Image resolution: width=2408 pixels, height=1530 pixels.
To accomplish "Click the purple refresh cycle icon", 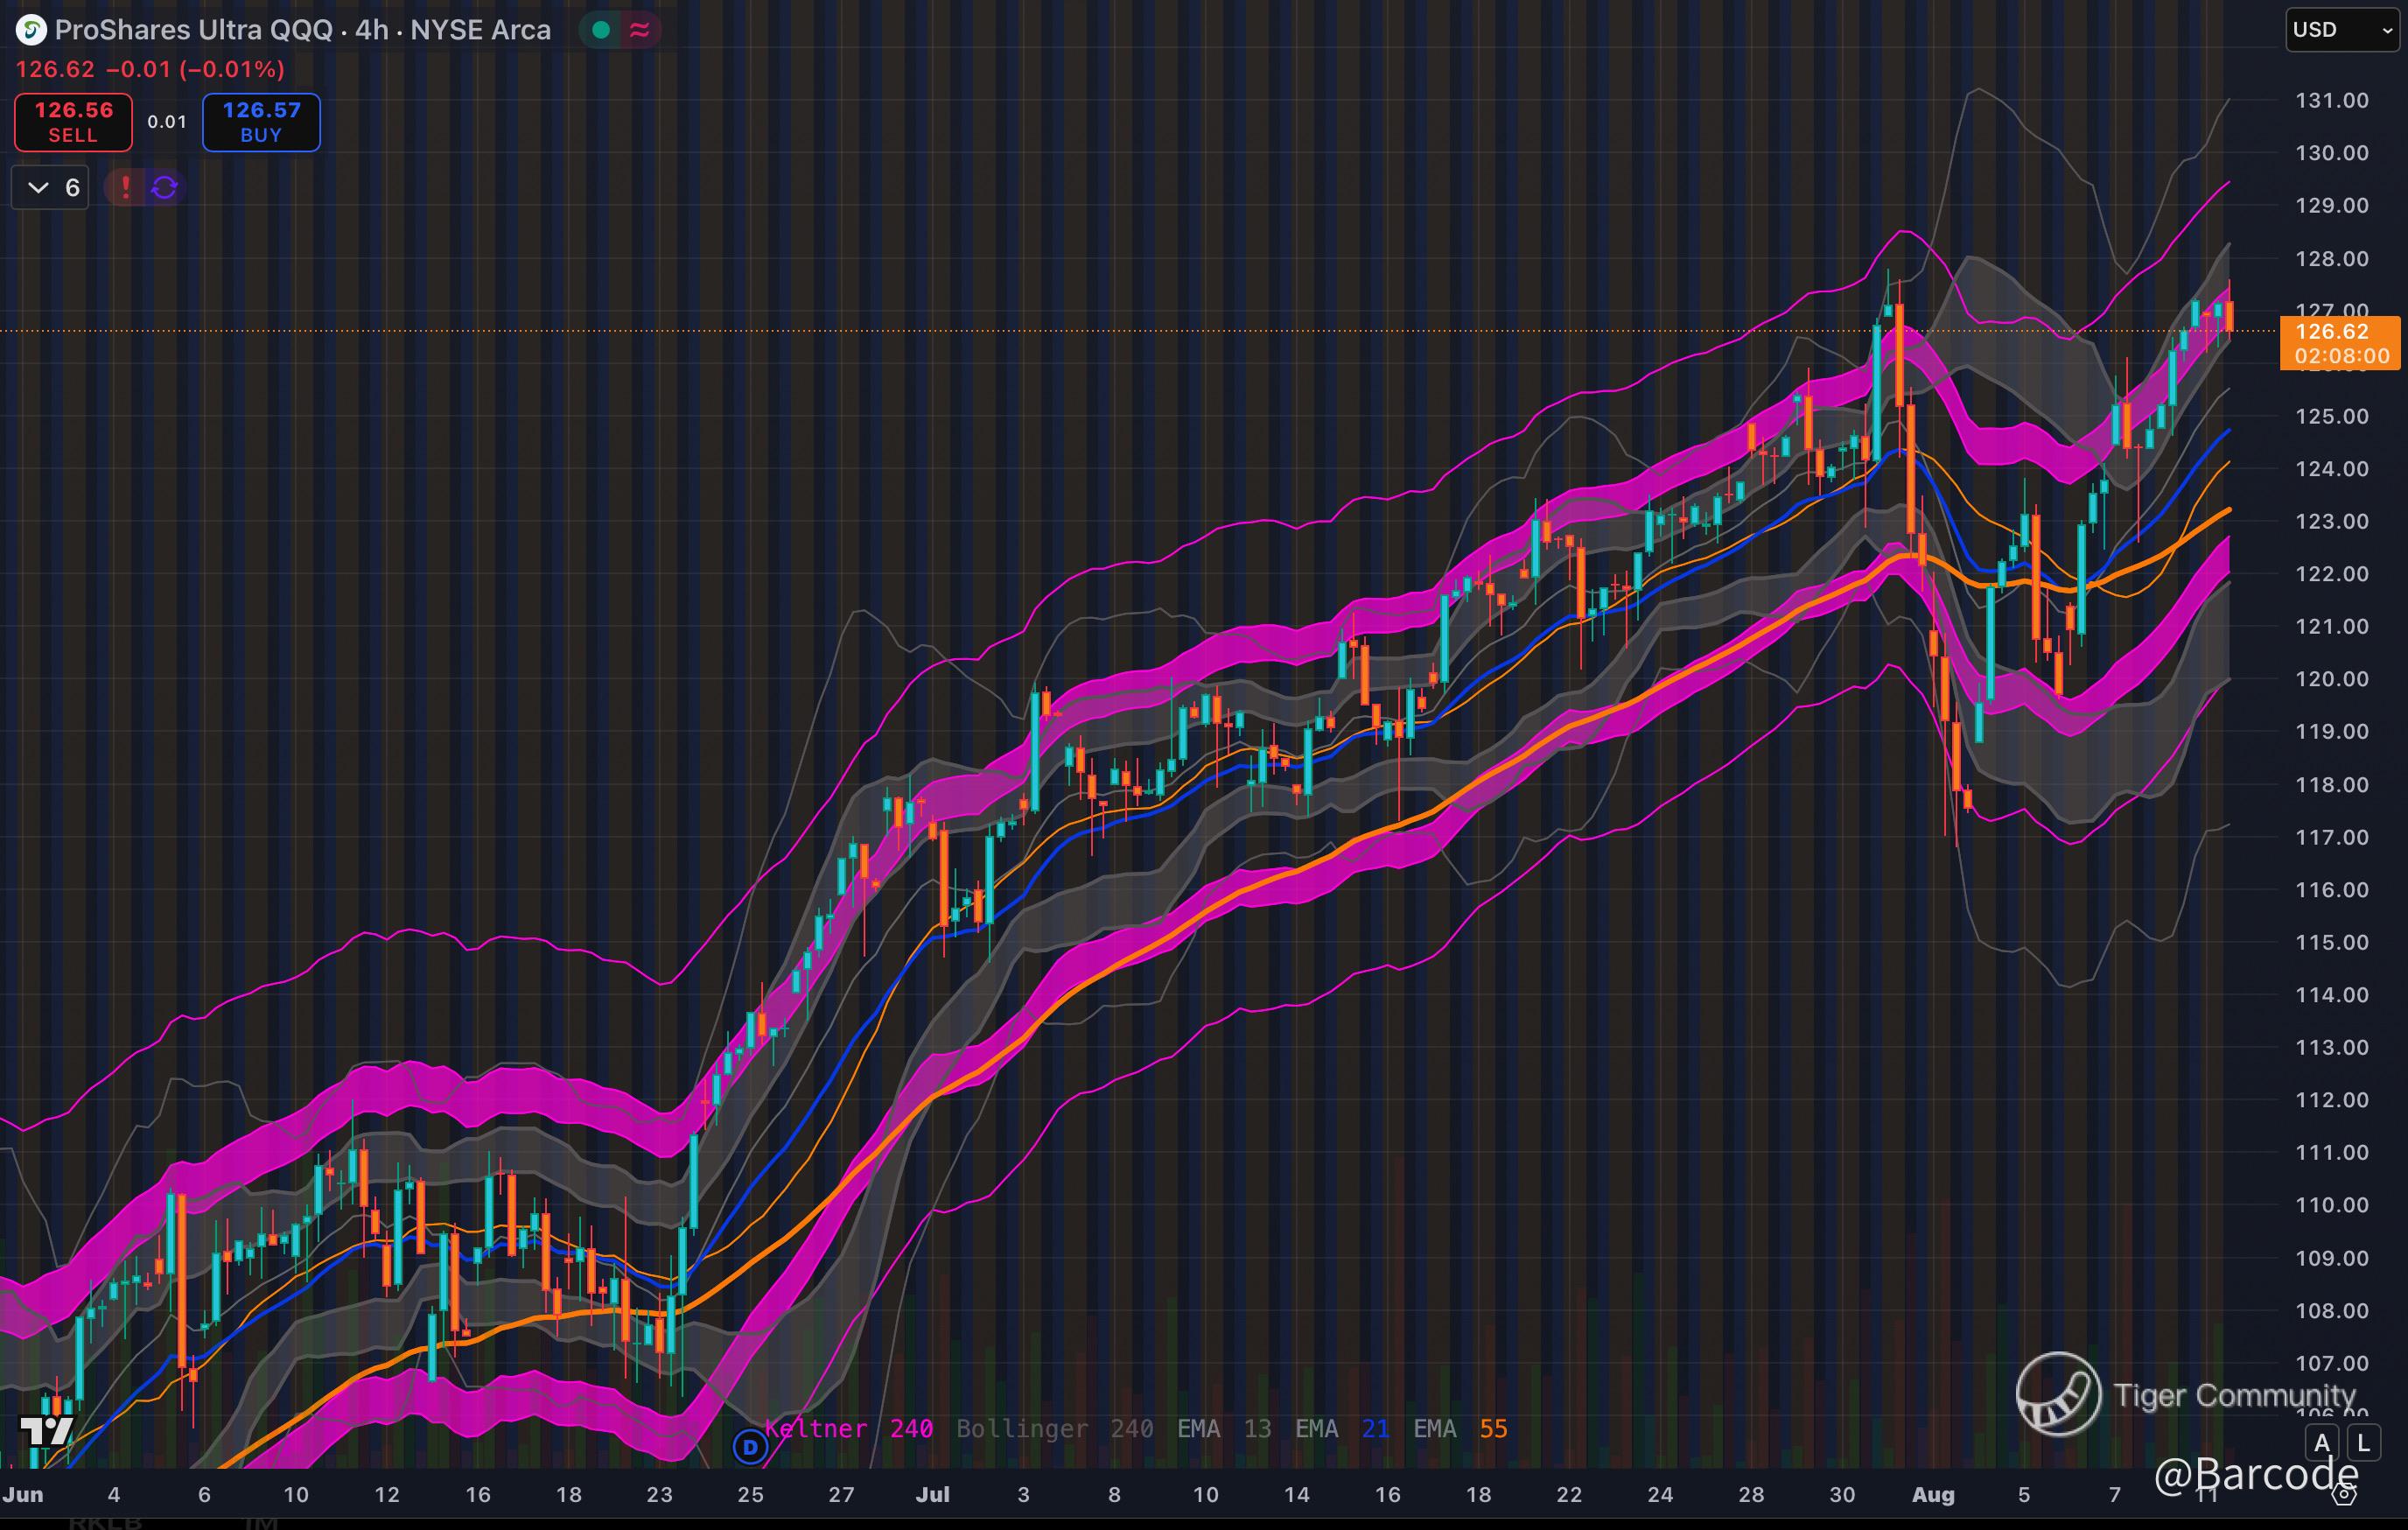I will [x=165, y=187].
